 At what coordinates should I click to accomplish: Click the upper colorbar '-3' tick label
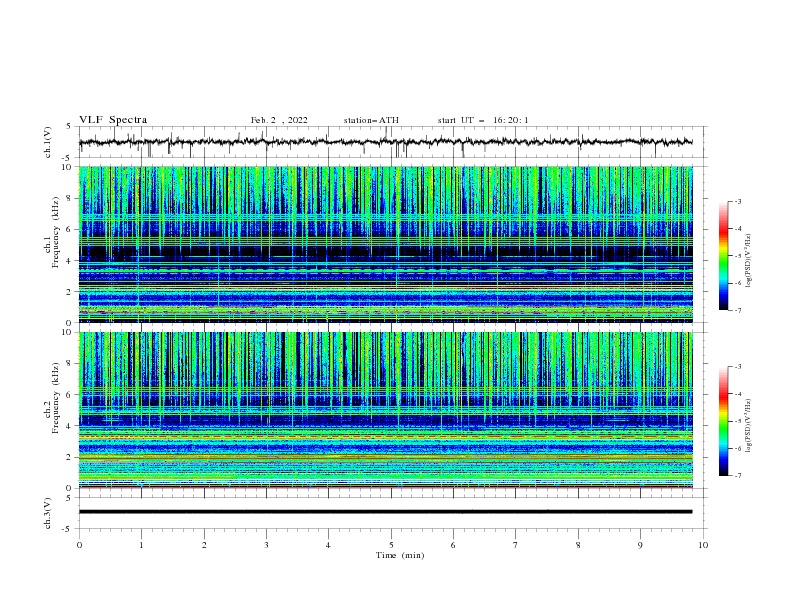(737, 201)
